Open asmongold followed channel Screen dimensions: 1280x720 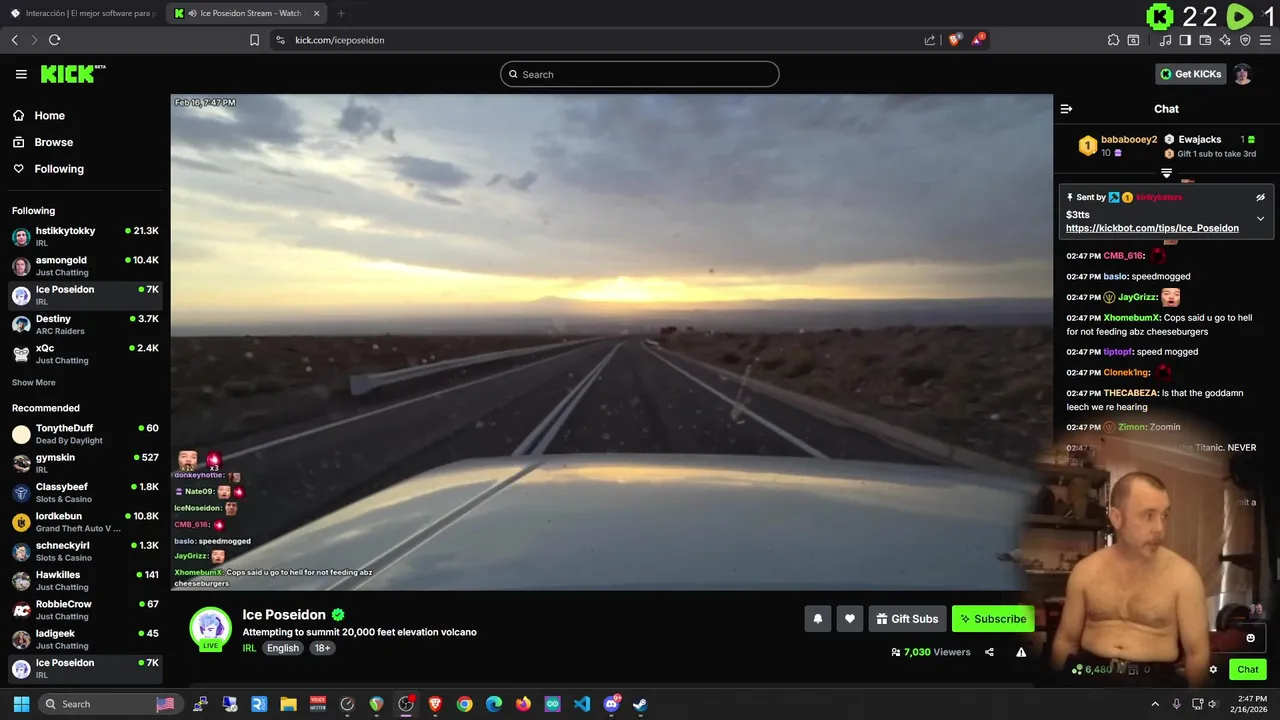(x=85, y=265)
